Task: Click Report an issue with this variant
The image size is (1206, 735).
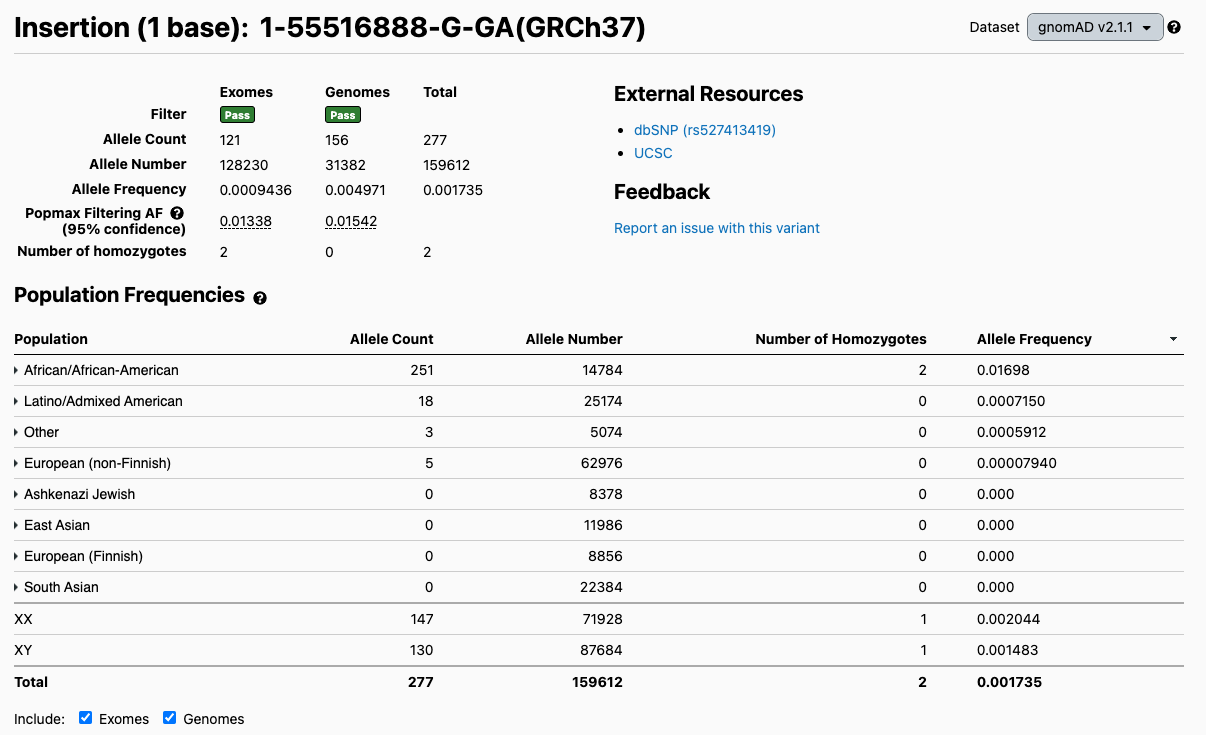Action: tap(716, 228)
